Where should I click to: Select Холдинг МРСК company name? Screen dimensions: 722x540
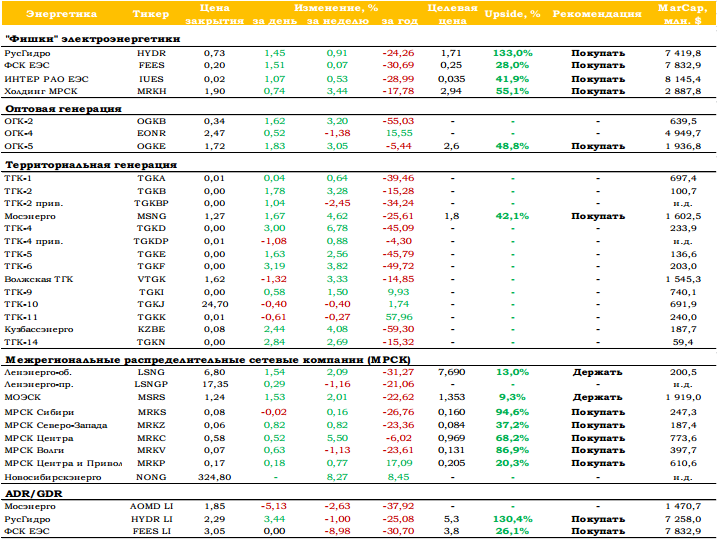pos(41,91)
